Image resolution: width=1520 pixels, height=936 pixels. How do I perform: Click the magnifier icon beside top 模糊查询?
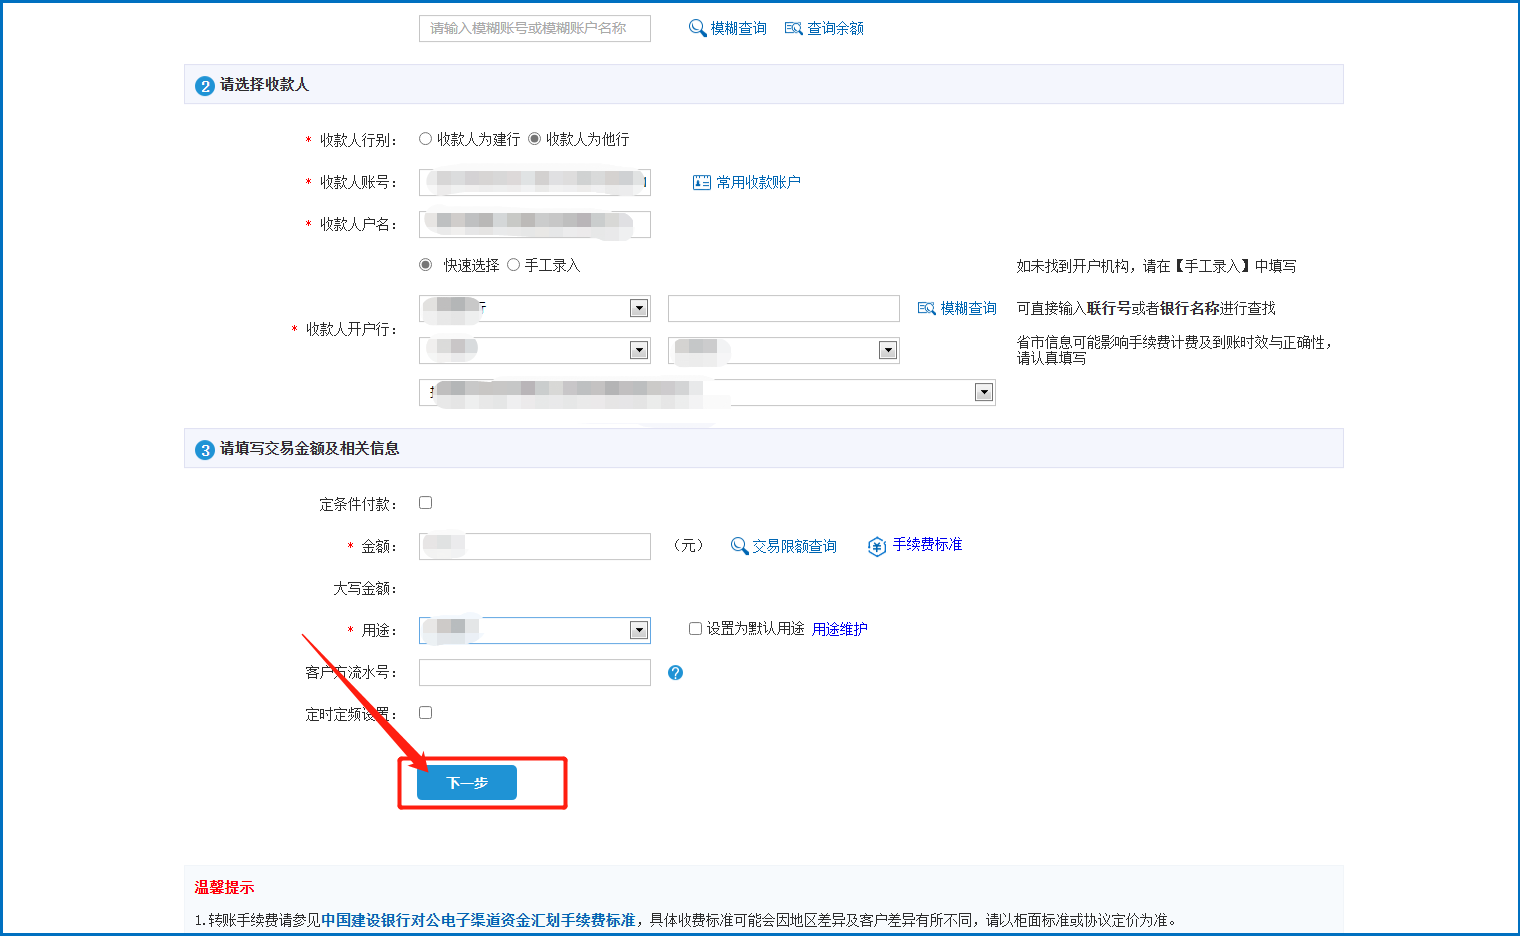[697, 28]
